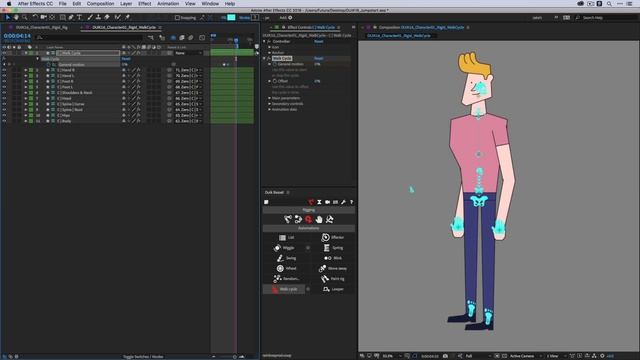Open Duik help question mark
Viewport: 640px width, 360px height.
(351, 202)
